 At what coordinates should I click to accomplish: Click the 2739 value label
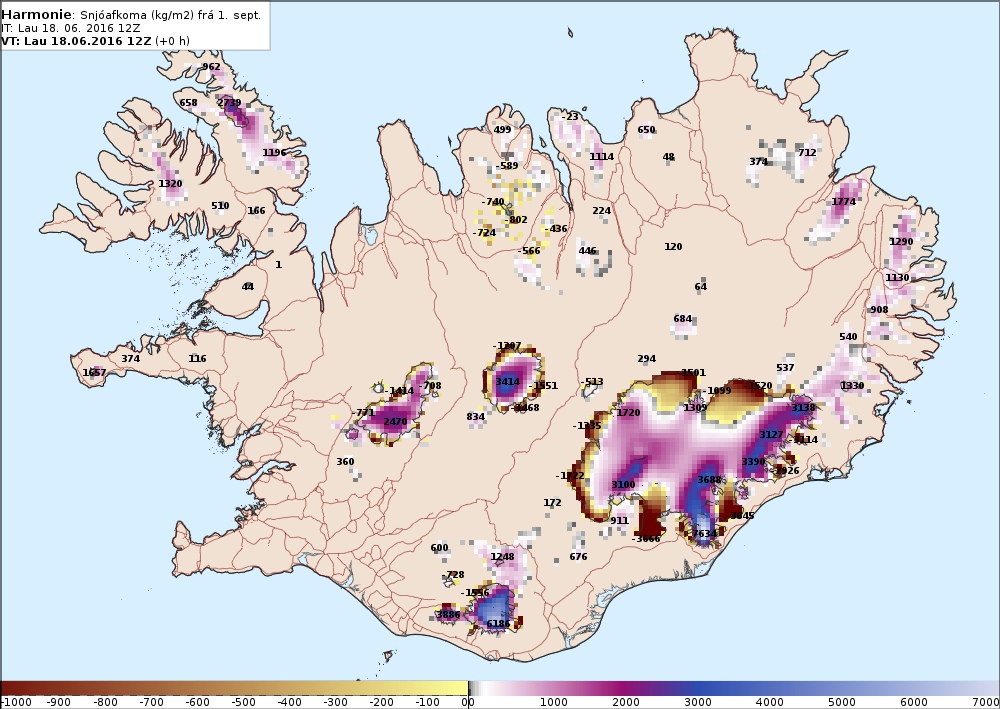pos(229,103)
